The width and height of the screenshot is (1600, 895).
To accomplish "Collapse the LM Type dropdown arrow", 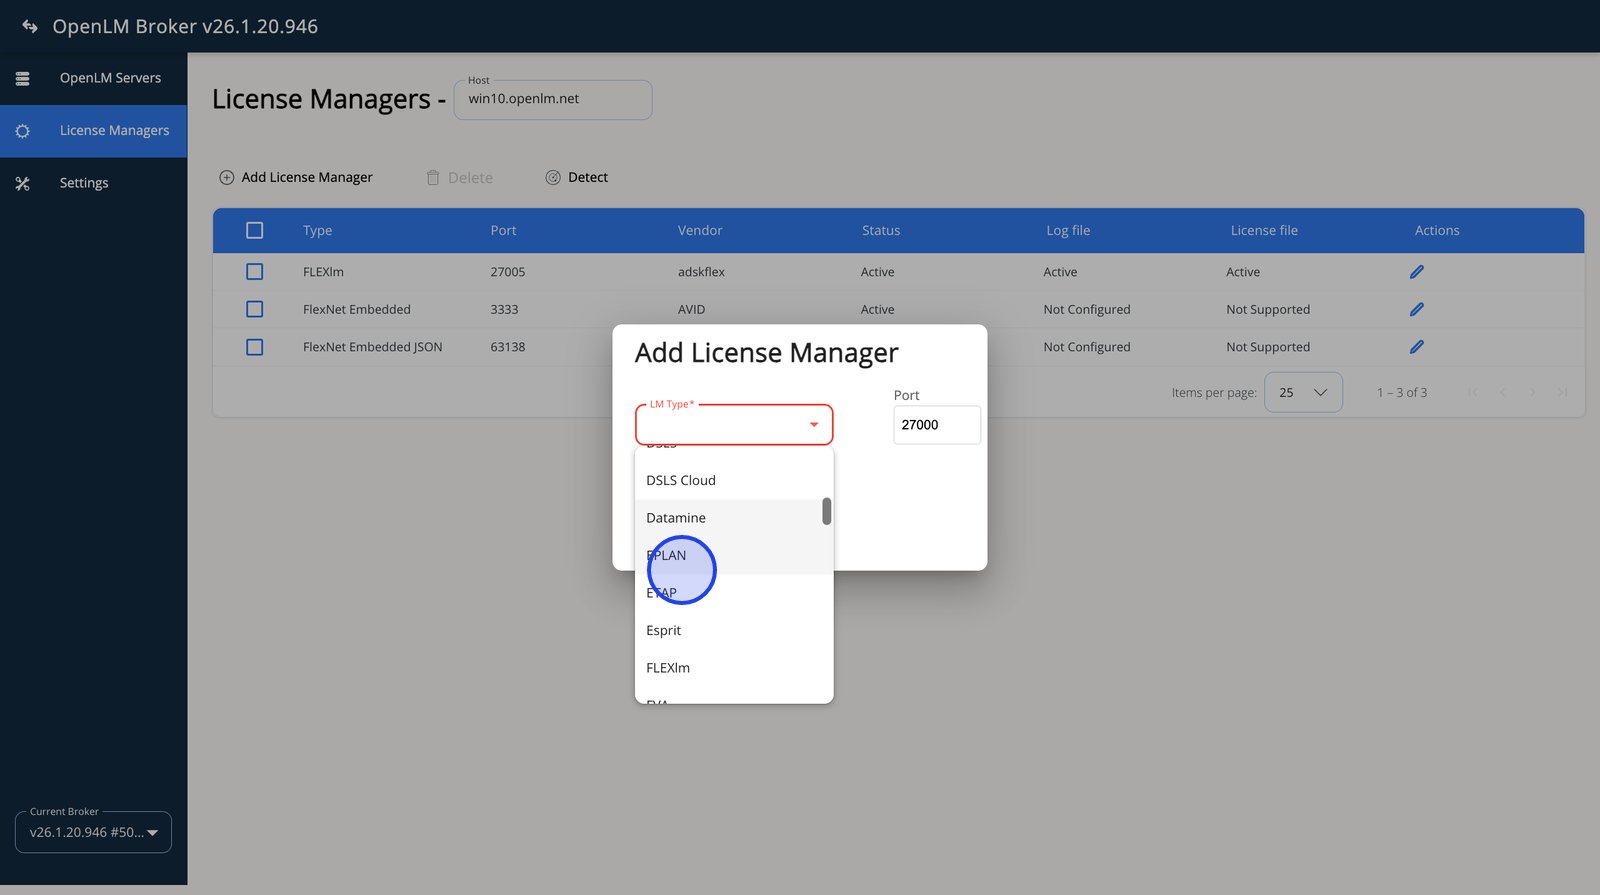I will 814,425.
